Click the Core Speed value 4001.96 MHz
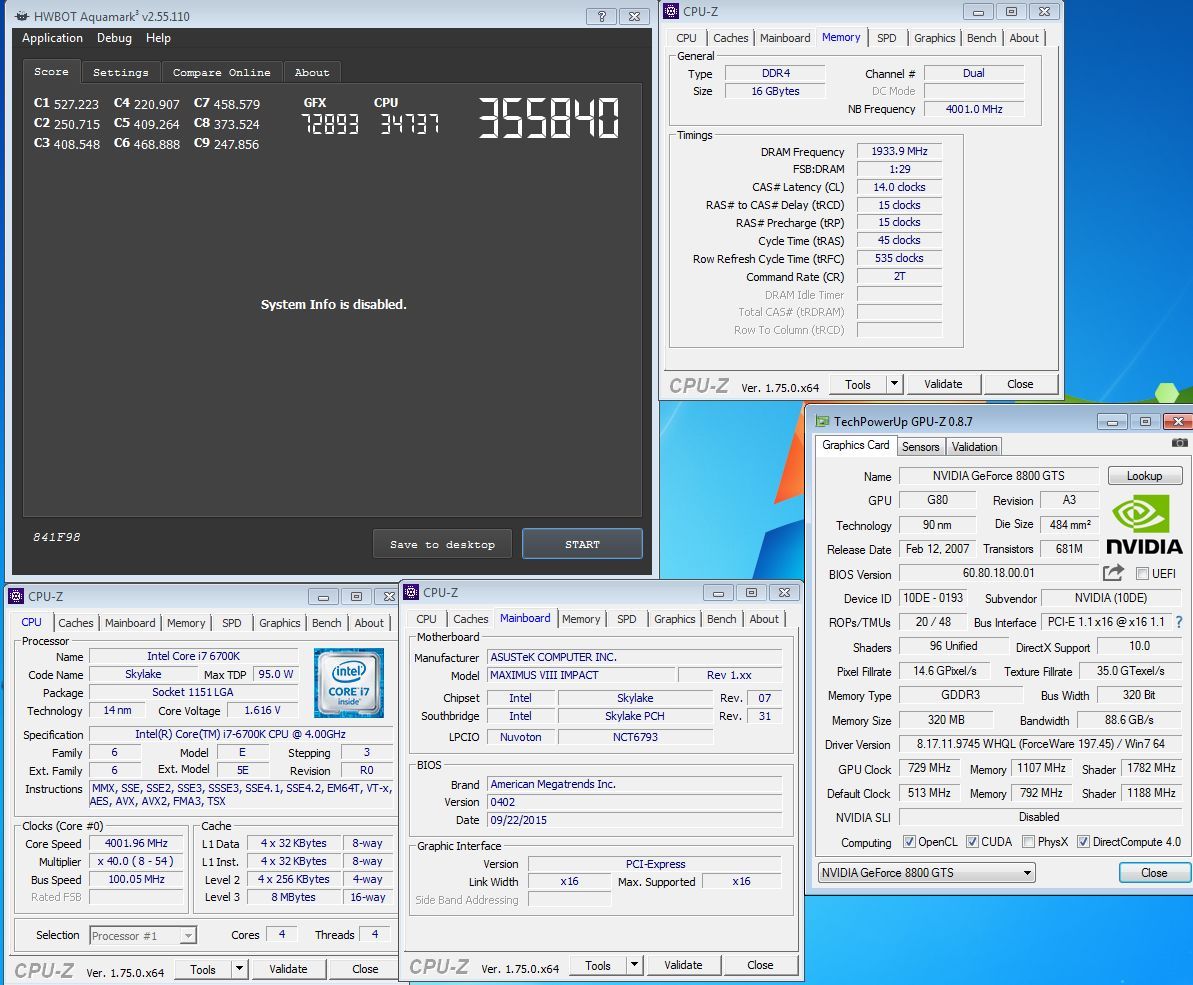Screen dimensions: 1193x985 coord(136,843)
